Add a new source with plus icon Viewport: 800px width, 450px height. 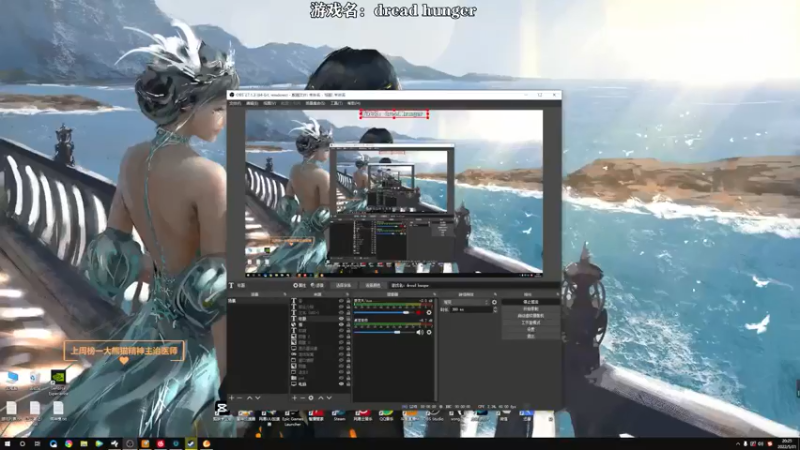click(294, 397)
